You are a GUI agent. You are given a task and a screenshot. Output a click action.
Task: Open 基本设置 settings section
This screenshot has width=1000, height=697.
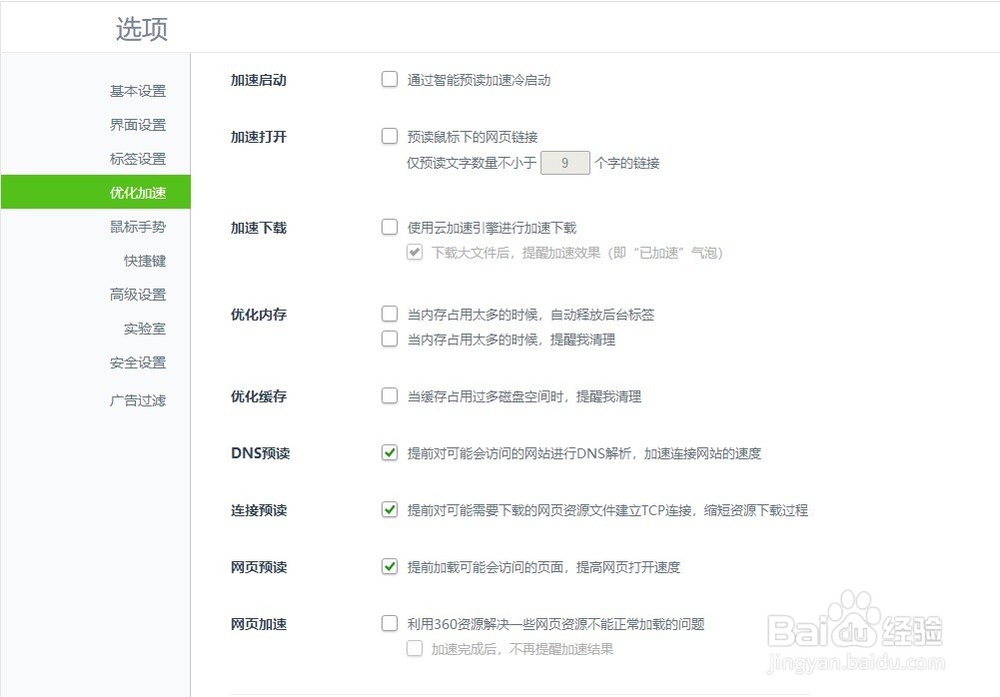[137, 90]
